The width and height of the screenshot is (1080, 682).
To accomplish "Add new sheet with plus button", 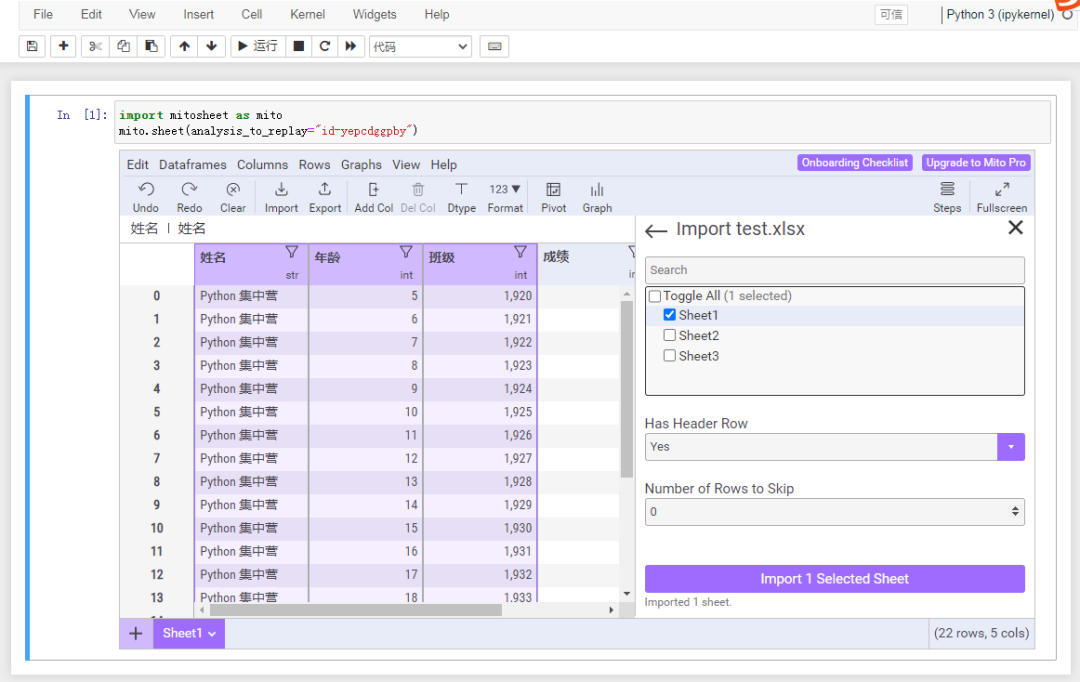I will point(136,634).
